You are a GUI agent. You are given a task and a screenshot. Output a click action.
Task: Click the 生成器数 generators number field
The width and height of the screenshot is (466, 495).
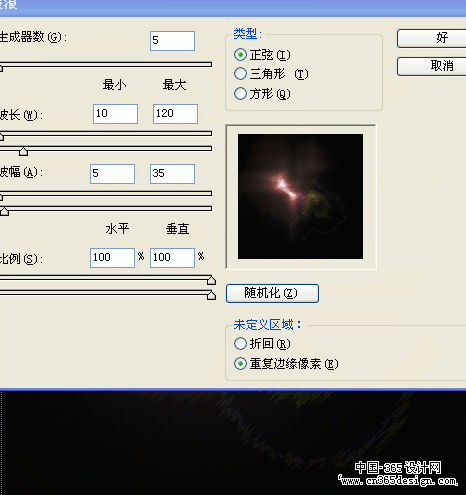click(172, 41)
